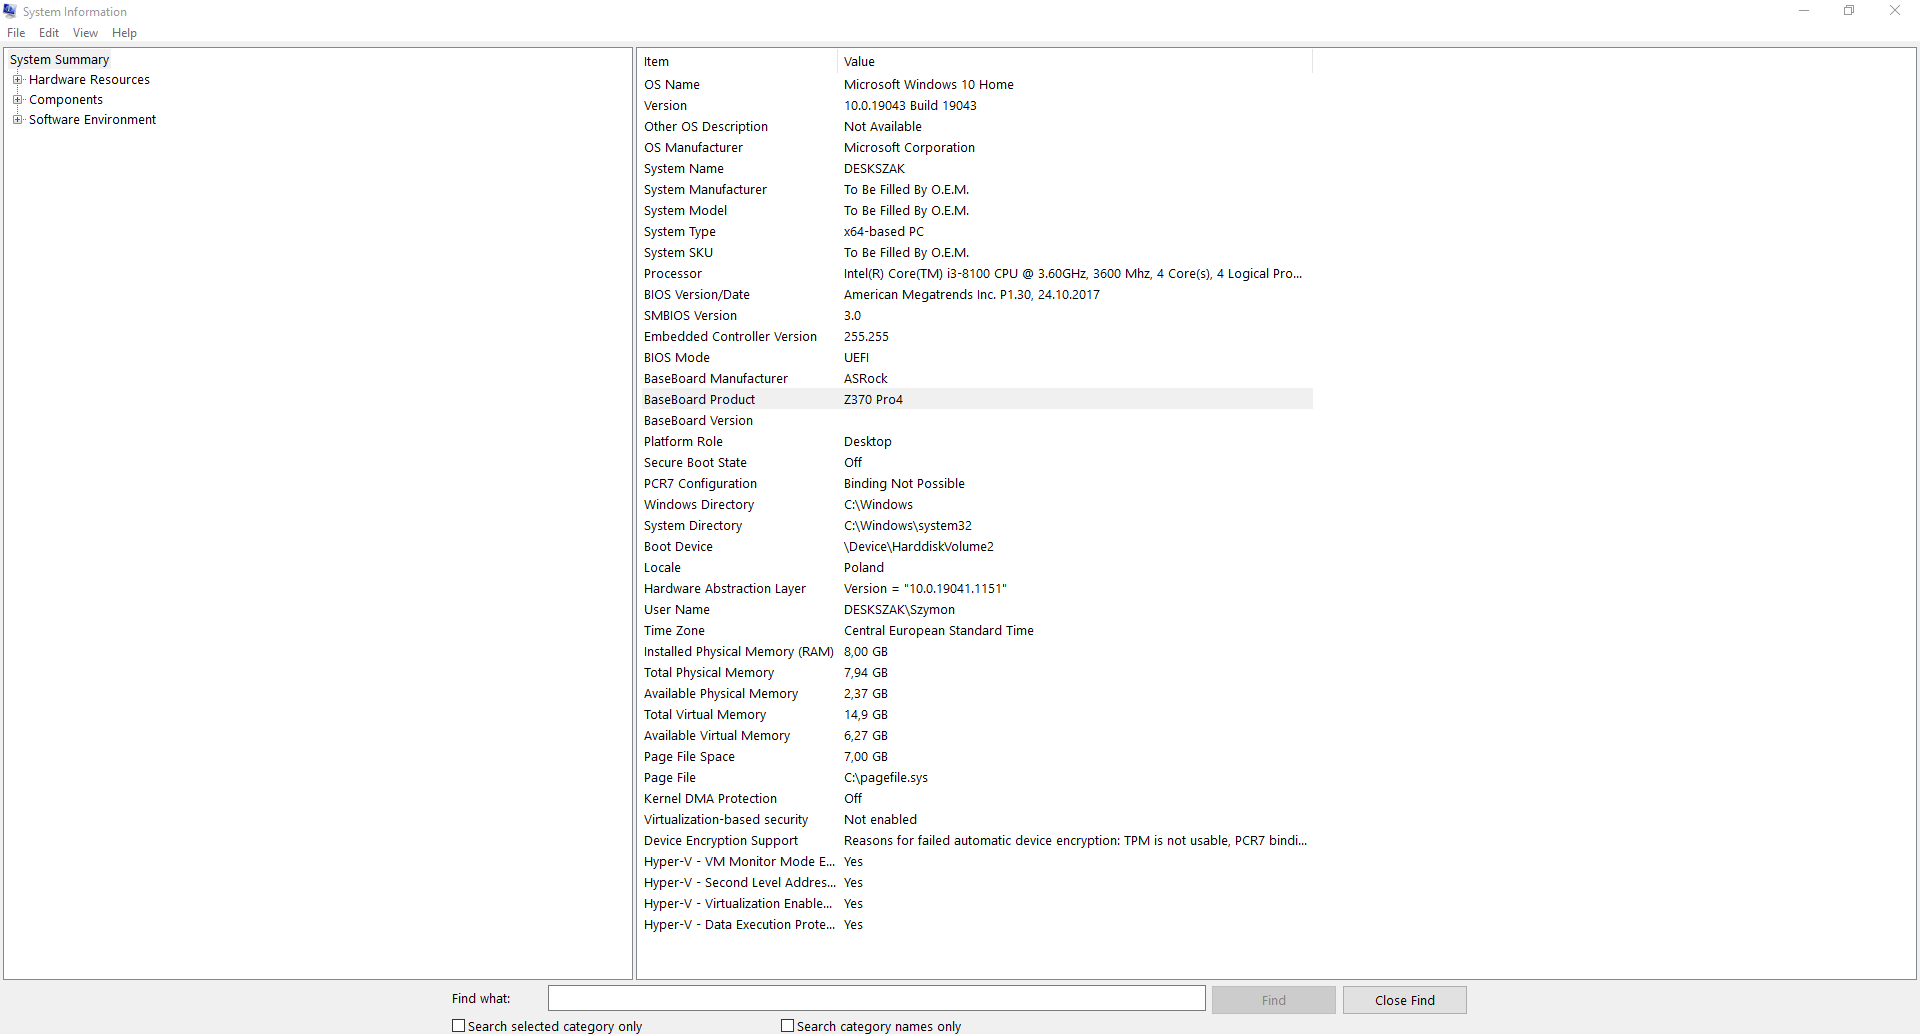Select the Page File Space row
Screen dimensions: 1920x1034
coord(975,757)
